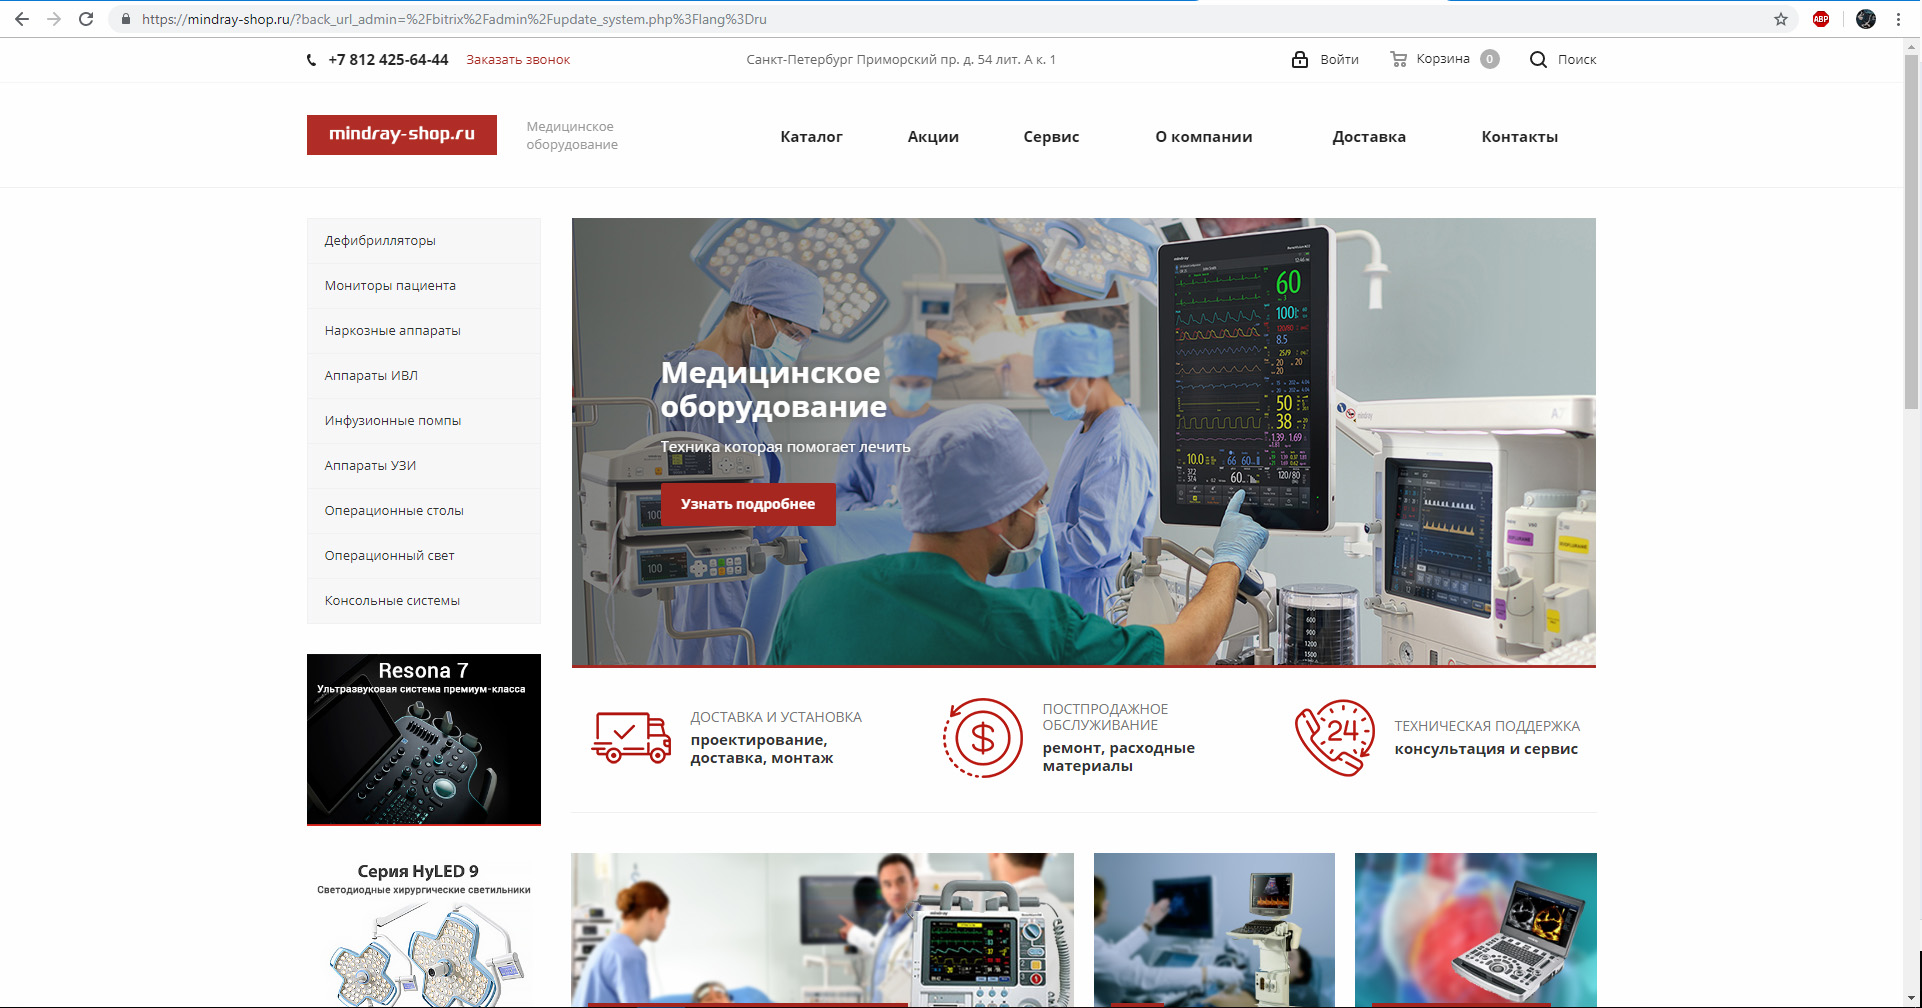Go to the Контакты page

[1519, 137]
